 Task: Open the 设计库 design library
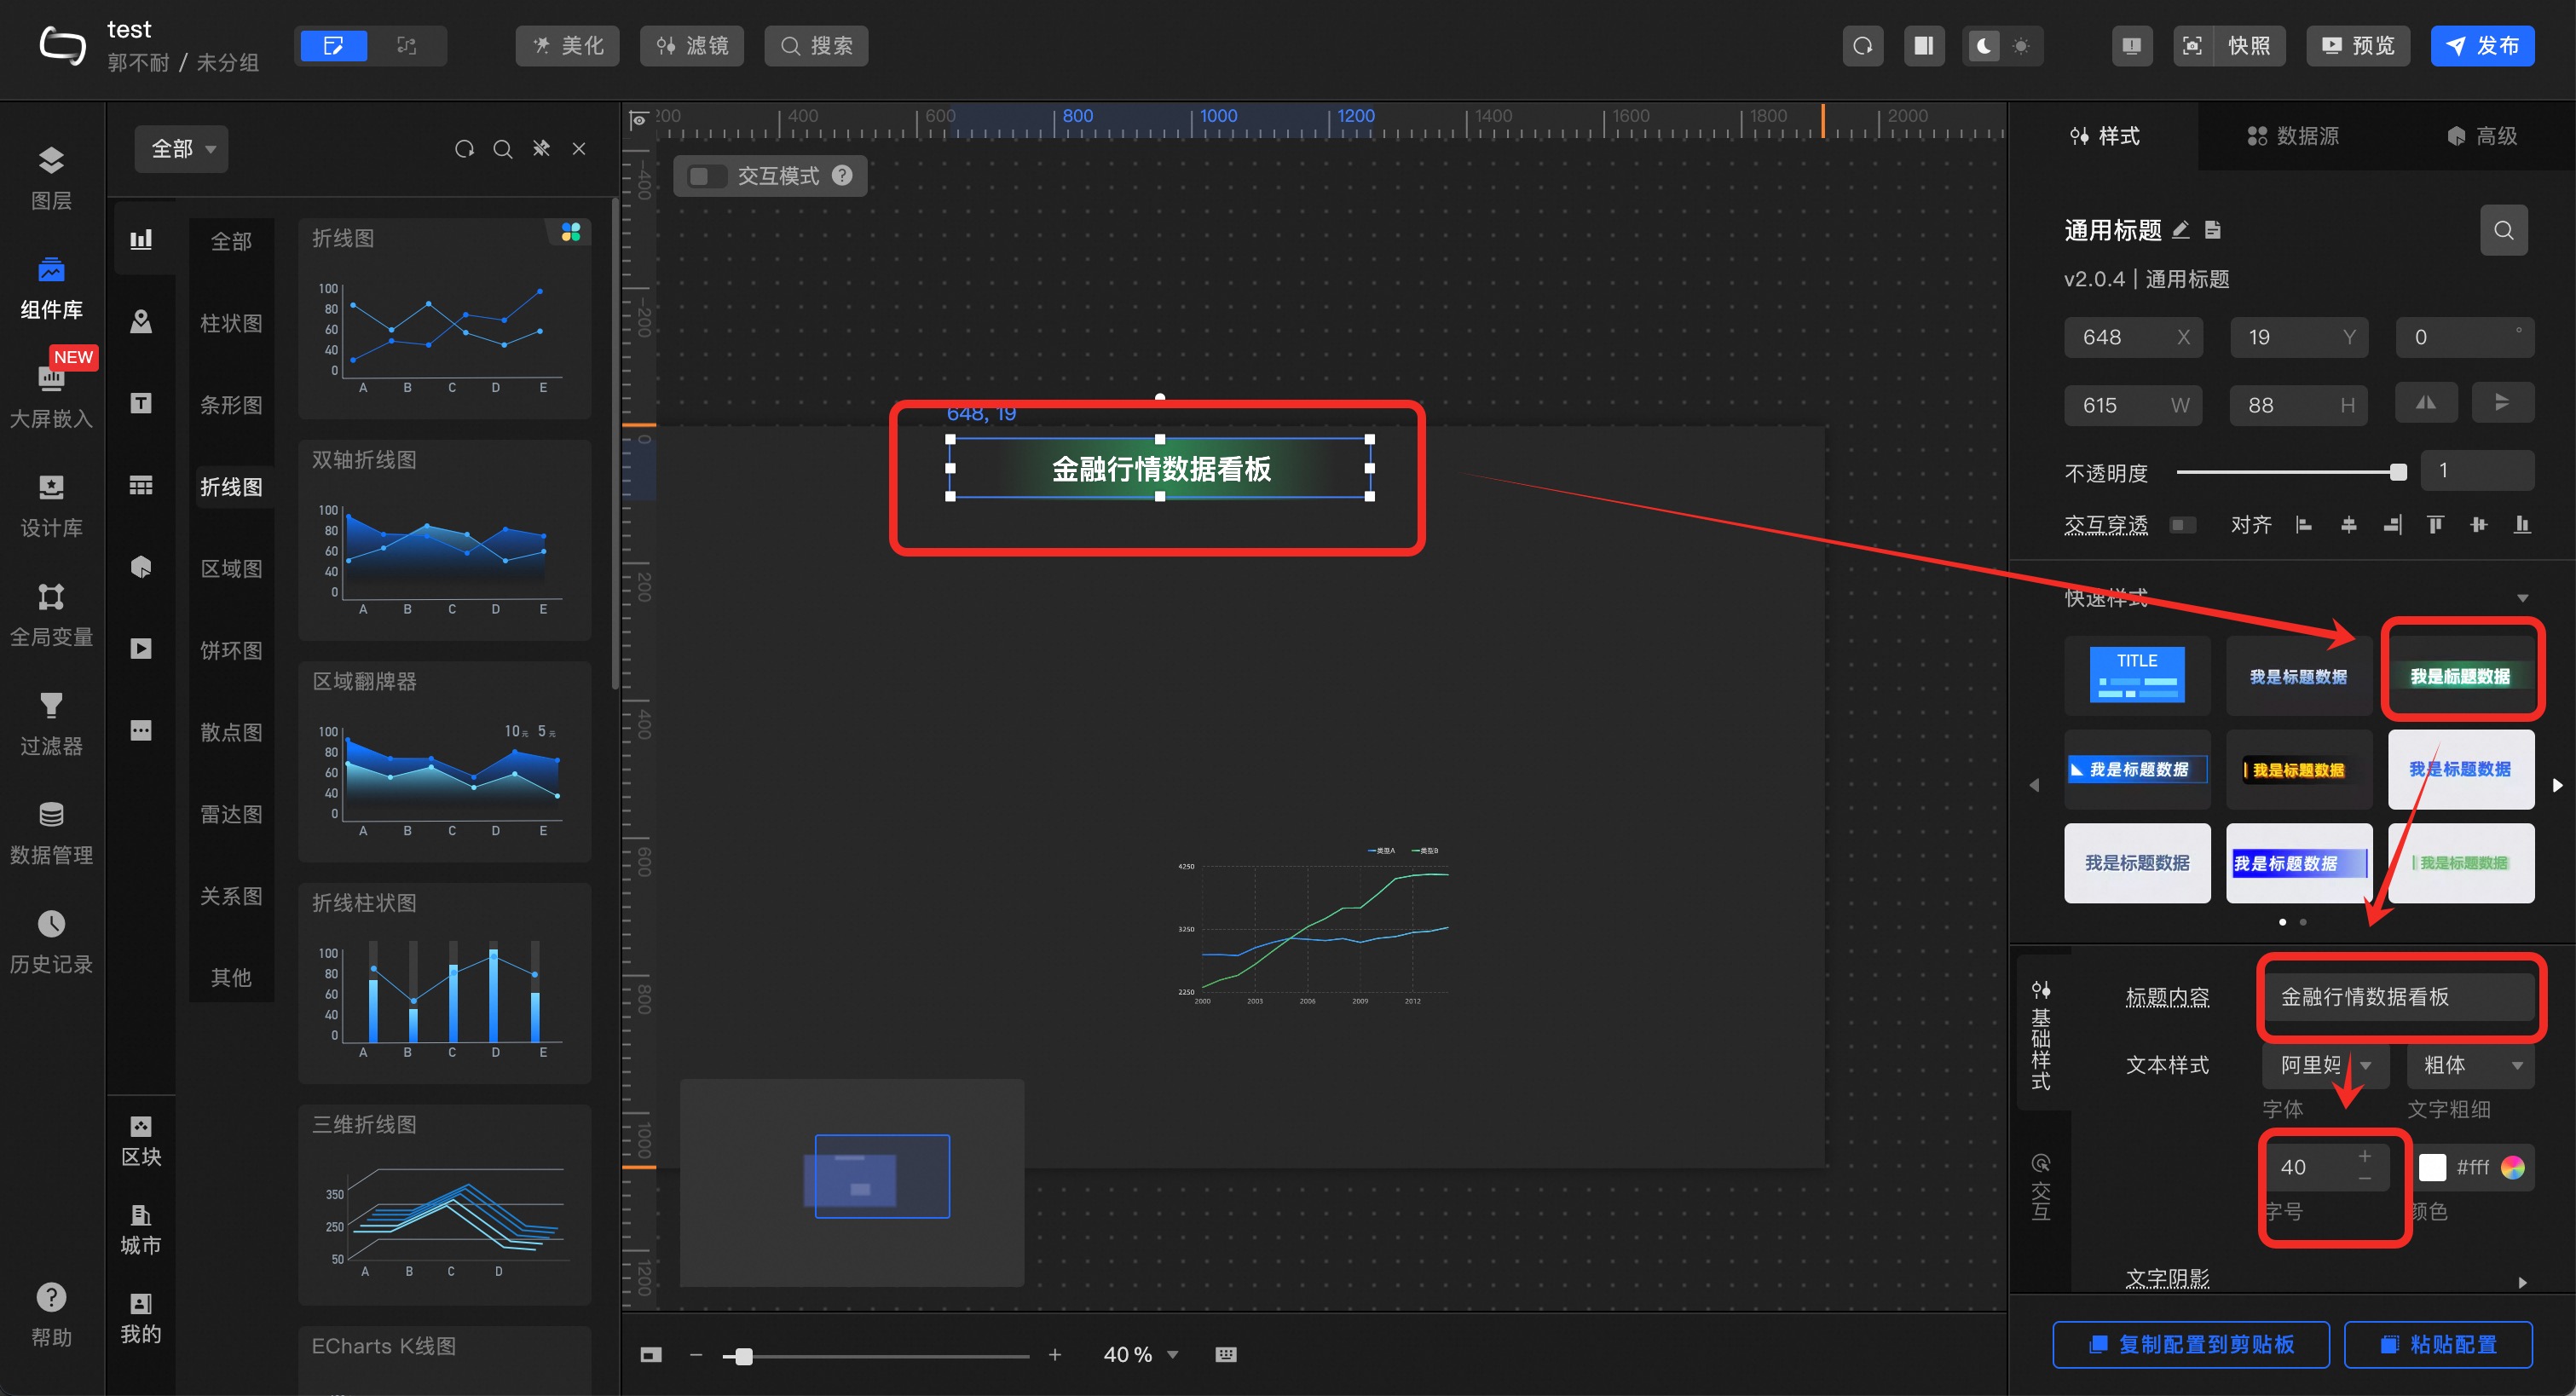pos(51,506)
